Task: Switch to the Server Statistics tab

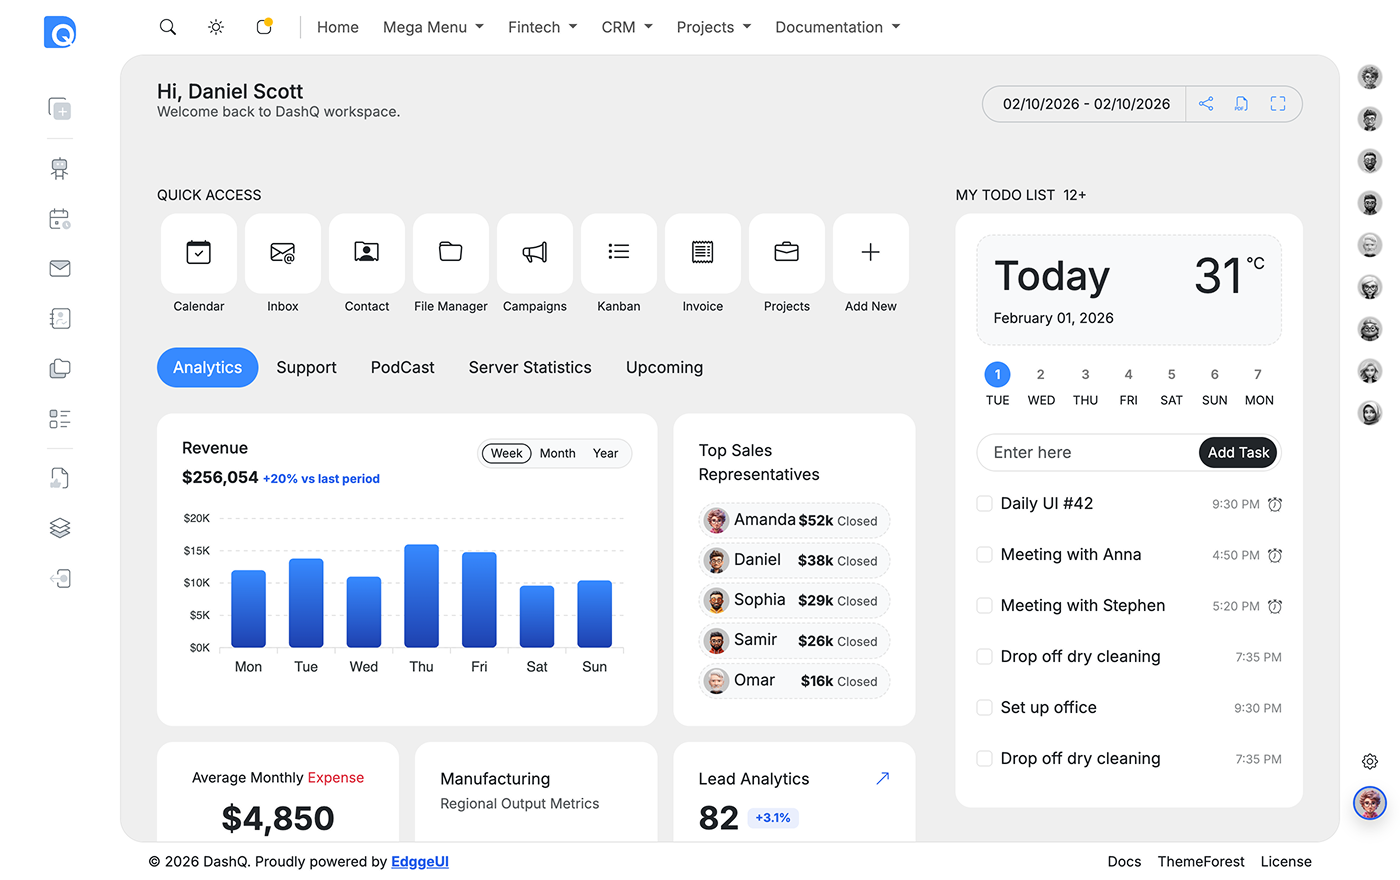Action: coord(530,368)
